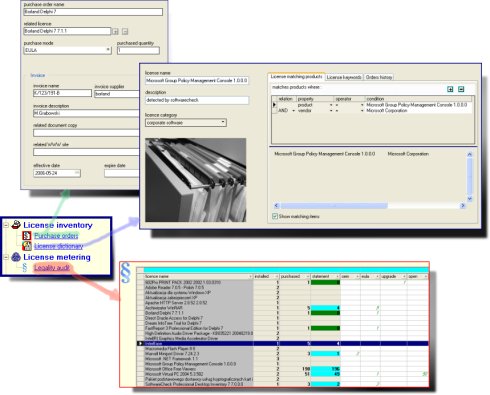
Task: Click the left arrow of the horizontal scrollbar
Action: pyautogui.click(x=276, y=206)
